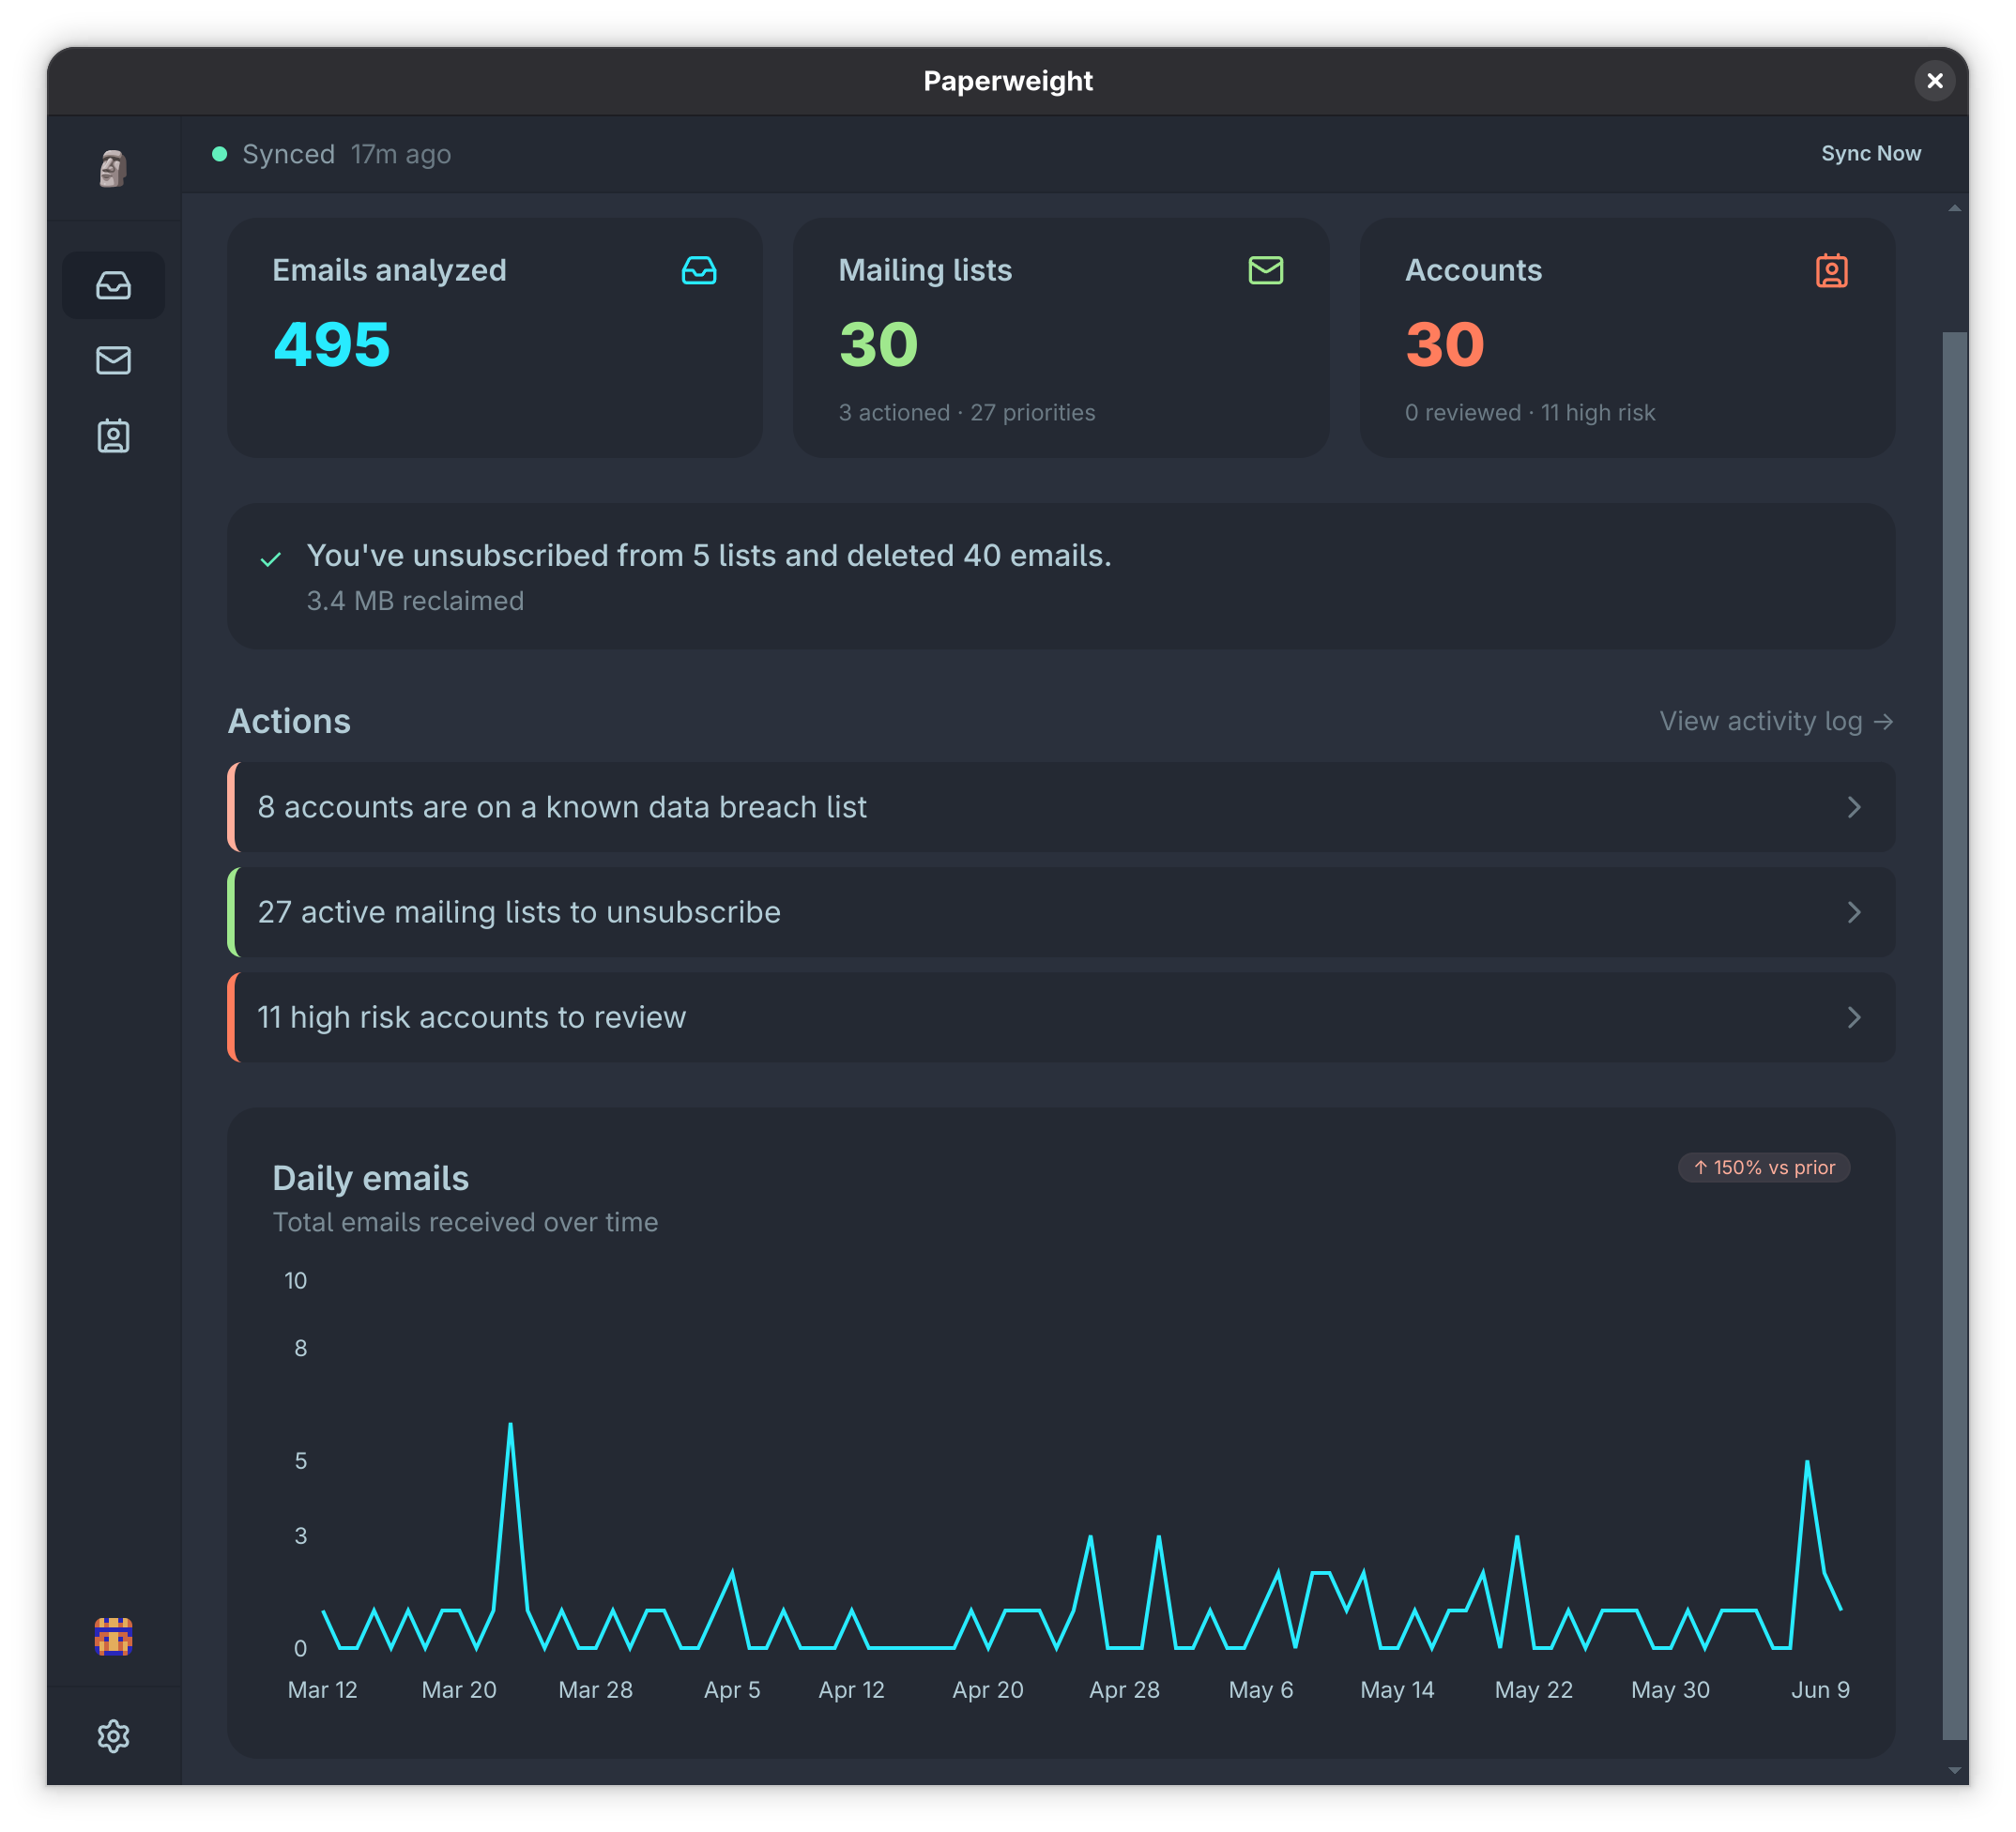Click the envelope icon on Mailing lists card
The width and height of the screenshot is (2016, 1832).
(x=1265, y=270)
